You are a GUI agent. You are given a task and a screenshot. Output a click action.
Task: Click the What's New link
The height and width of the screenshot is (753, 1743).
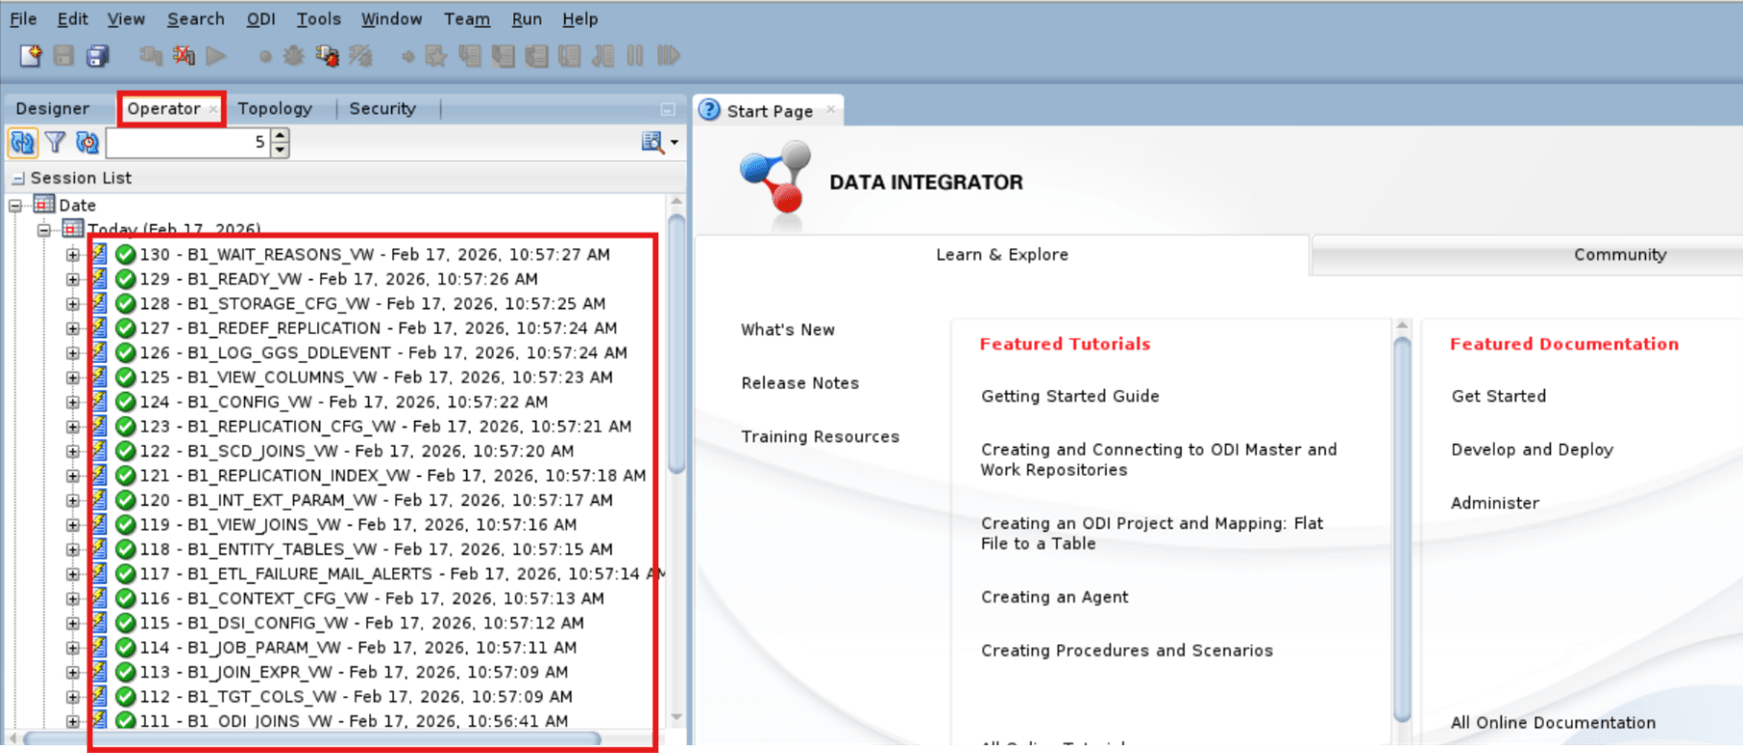pos(788,330)
